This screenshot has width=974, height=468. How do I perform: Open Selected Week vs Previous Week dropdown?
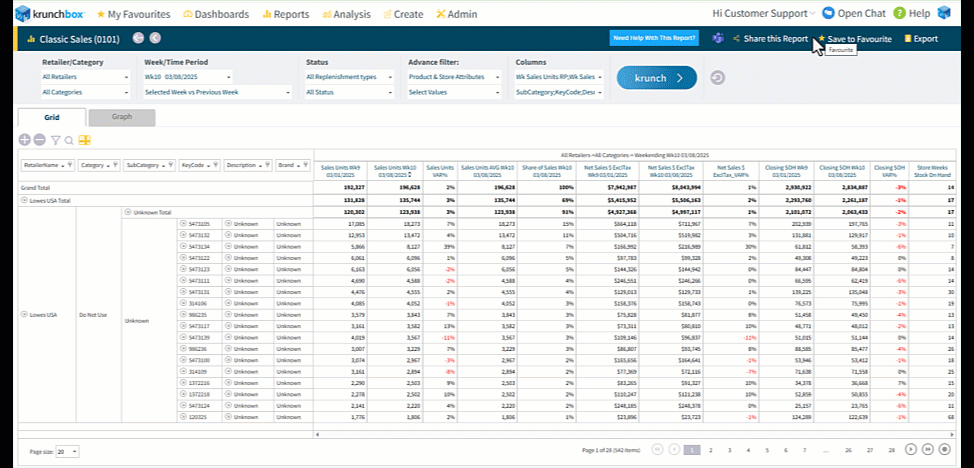coord(217,93)
